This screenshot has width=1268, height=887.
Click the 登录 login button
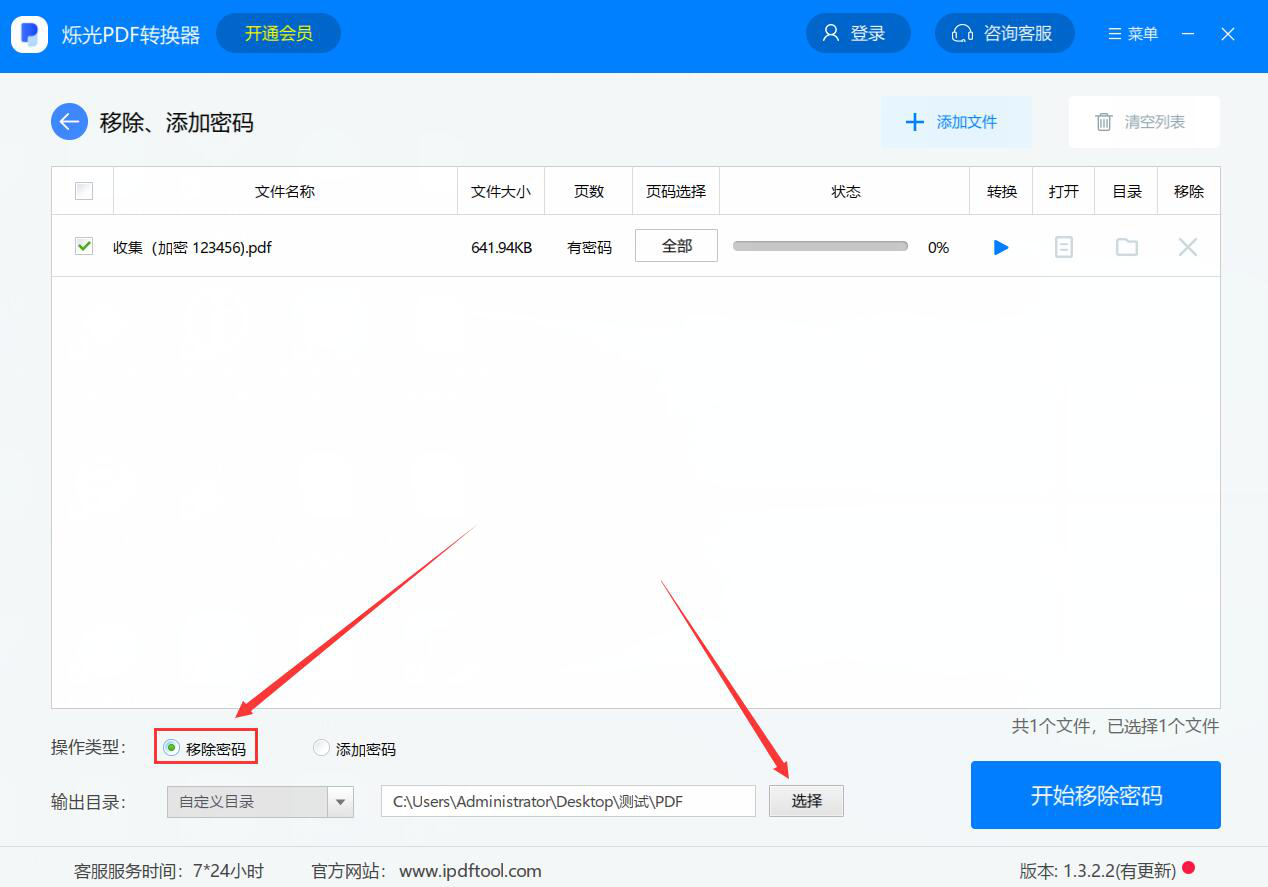[x=858, y=33]
